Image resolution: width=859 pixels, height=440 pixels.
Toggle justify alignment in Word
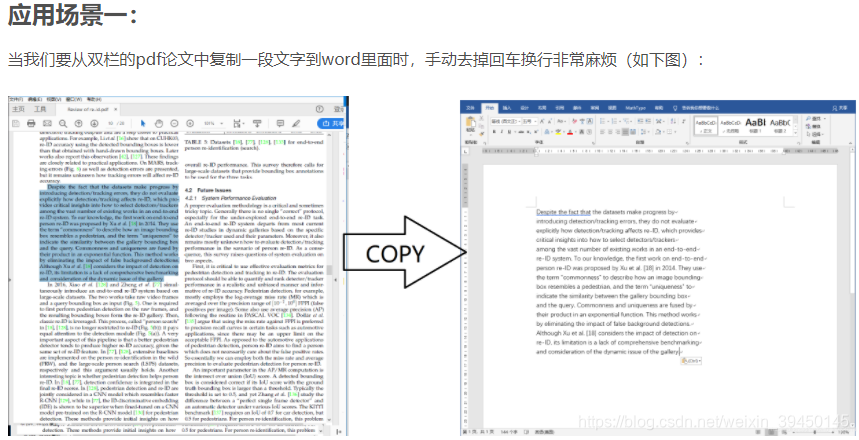tap(626, 132)
